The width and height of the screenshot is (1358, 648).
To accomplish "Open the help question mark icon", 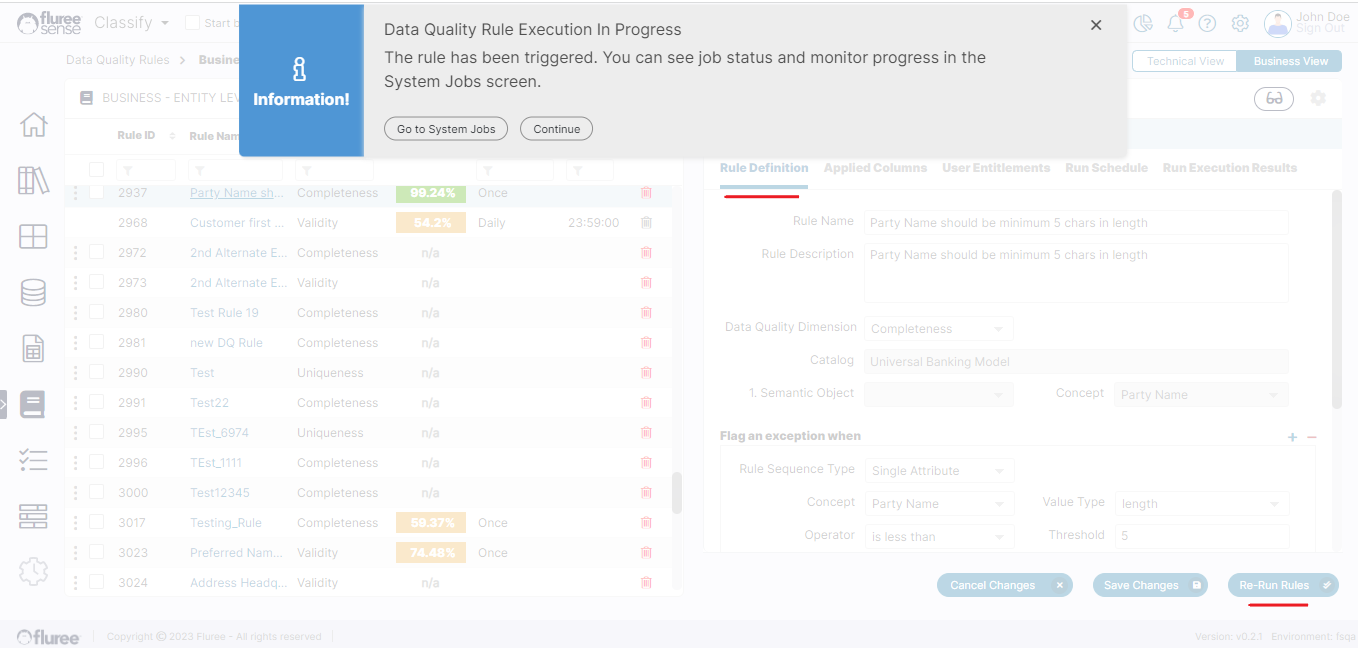I will click(1207, 24).
